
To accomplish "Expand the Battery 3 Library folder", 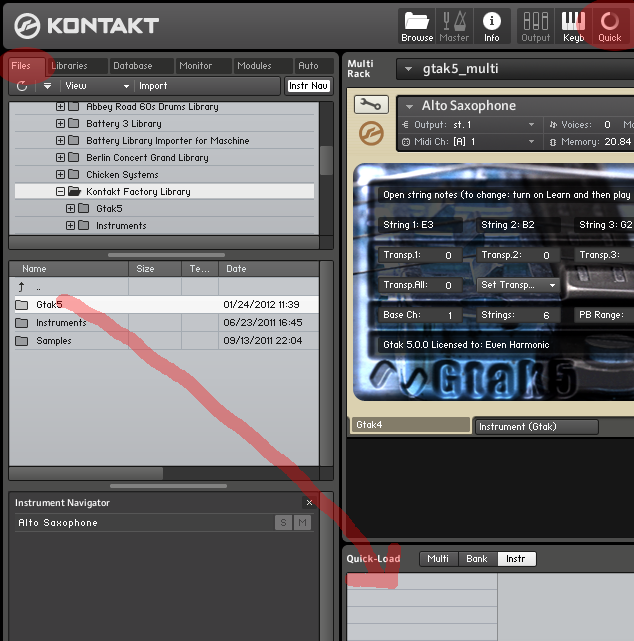I will point(60,124).
